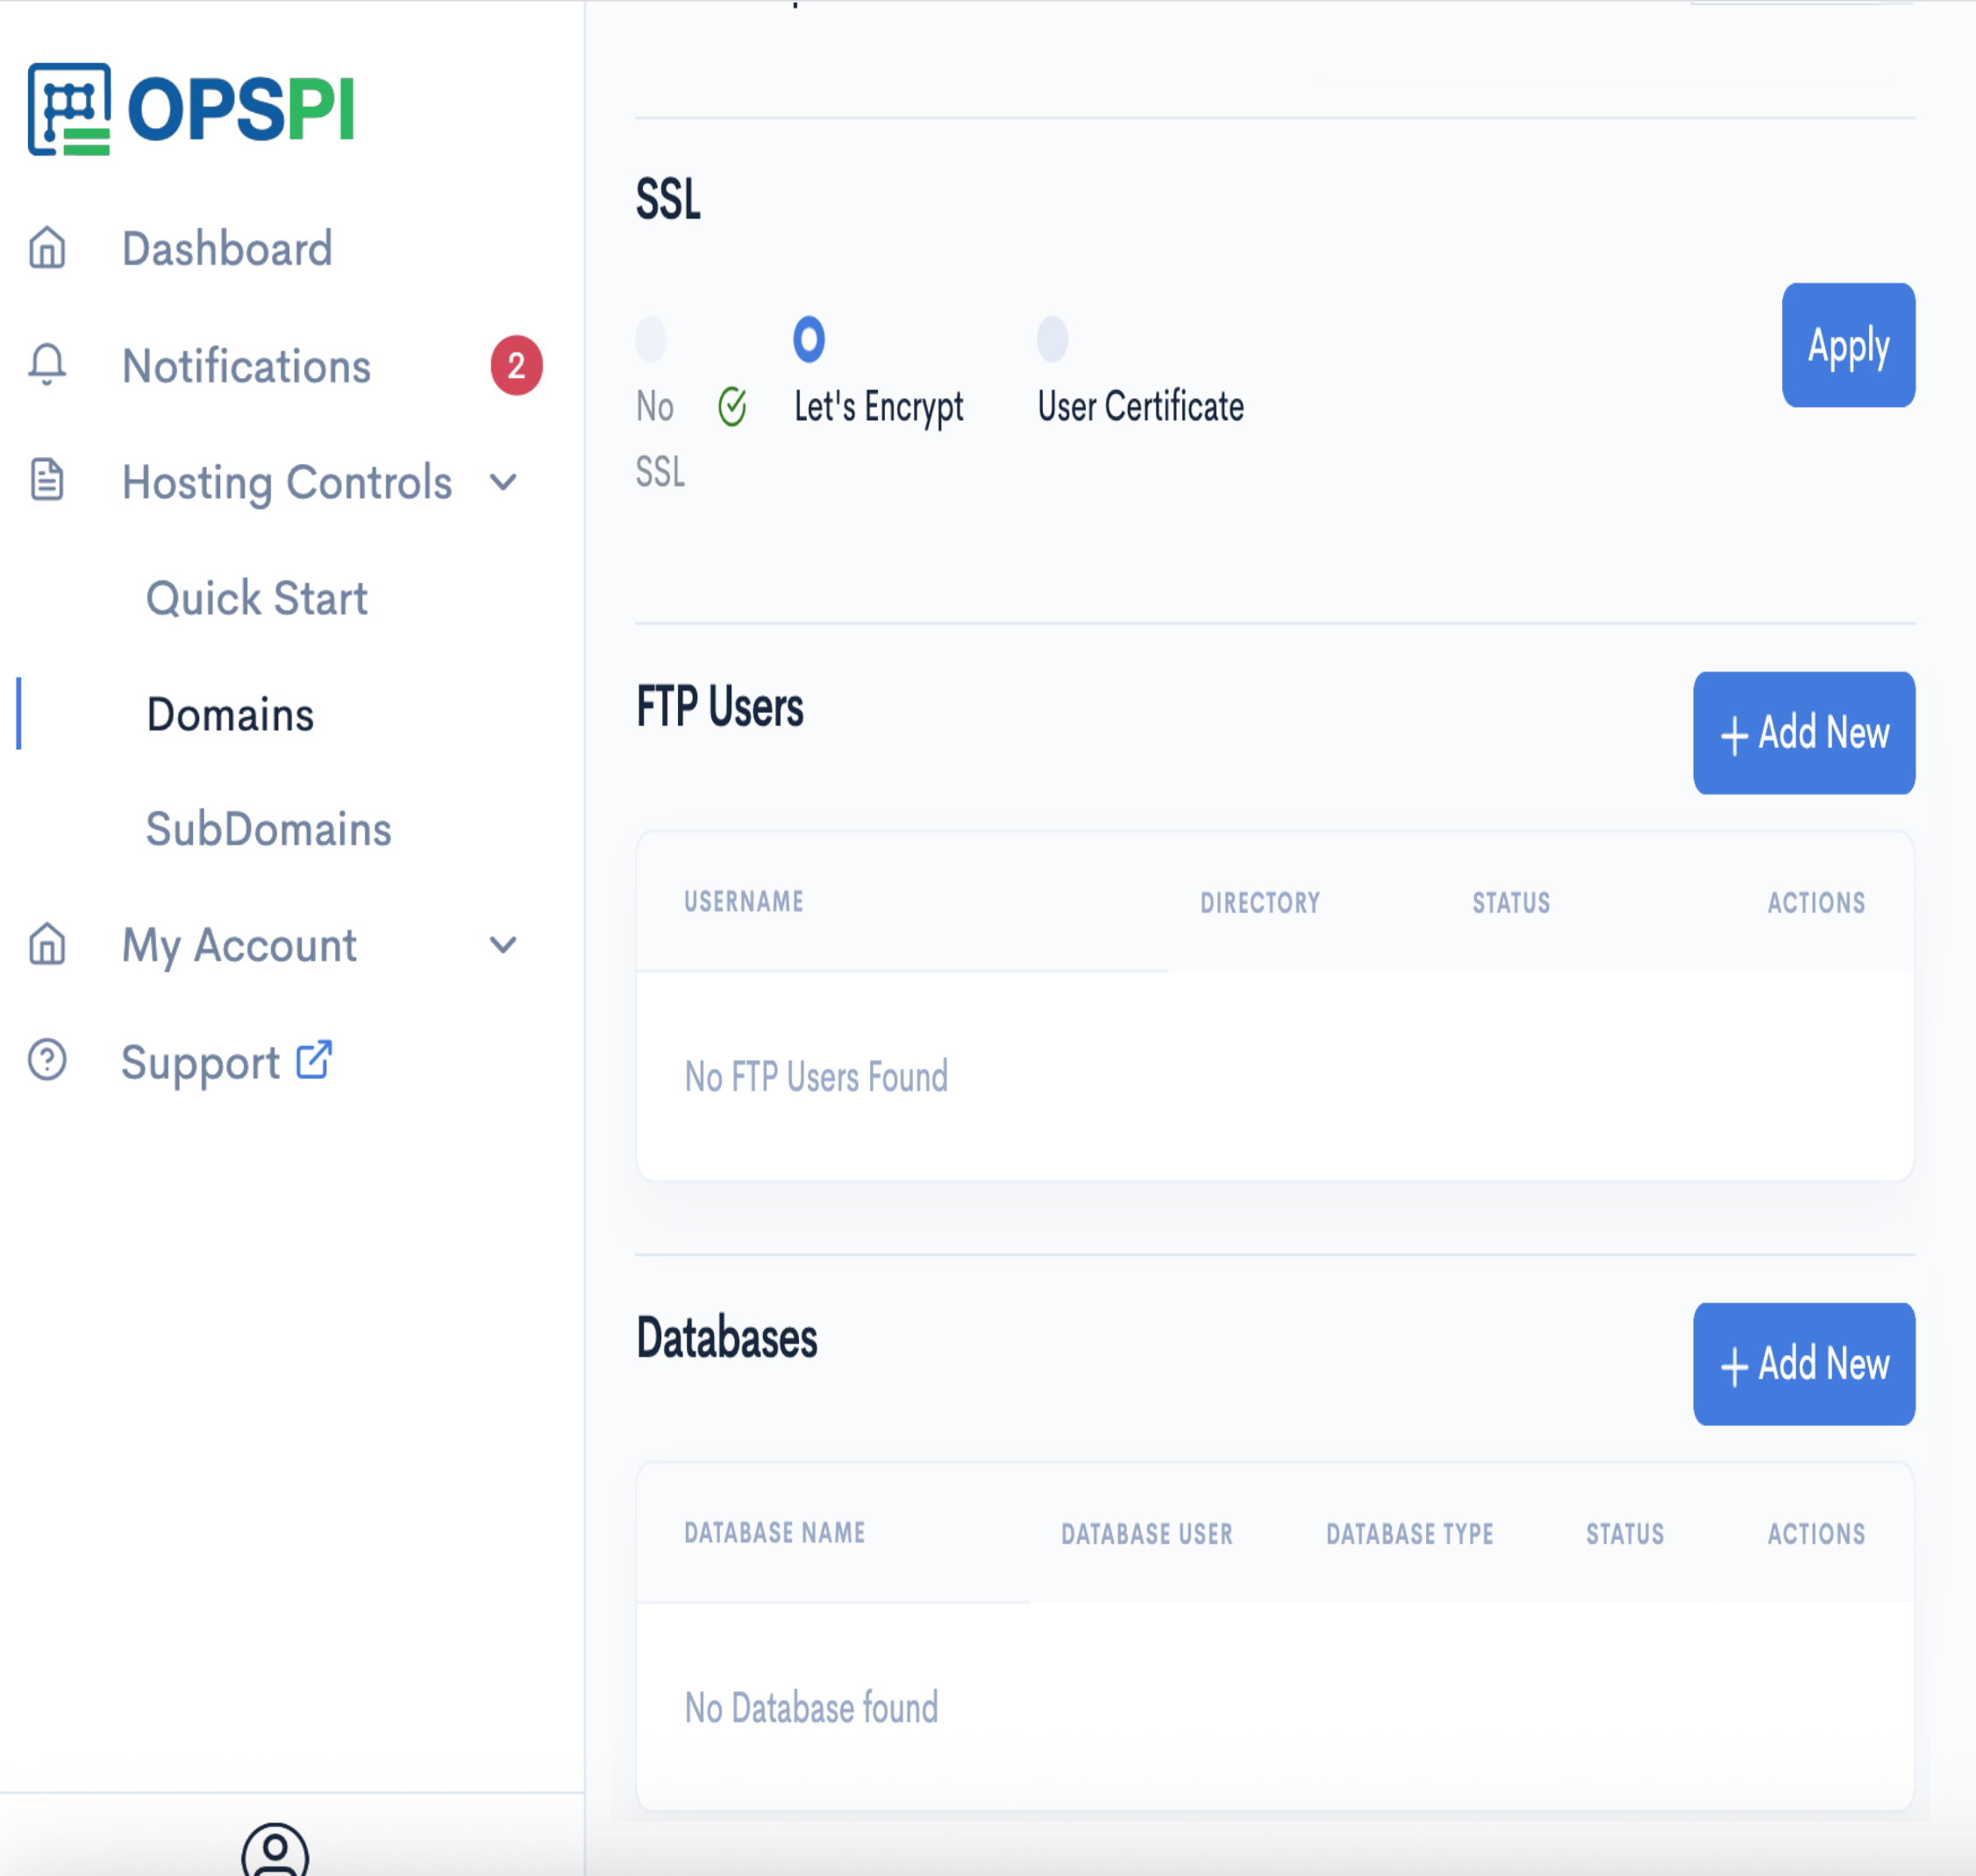Open the user profile avatar icon
The width and height of the screenshot is (1976, 1876).
(x=275, y=1852)
